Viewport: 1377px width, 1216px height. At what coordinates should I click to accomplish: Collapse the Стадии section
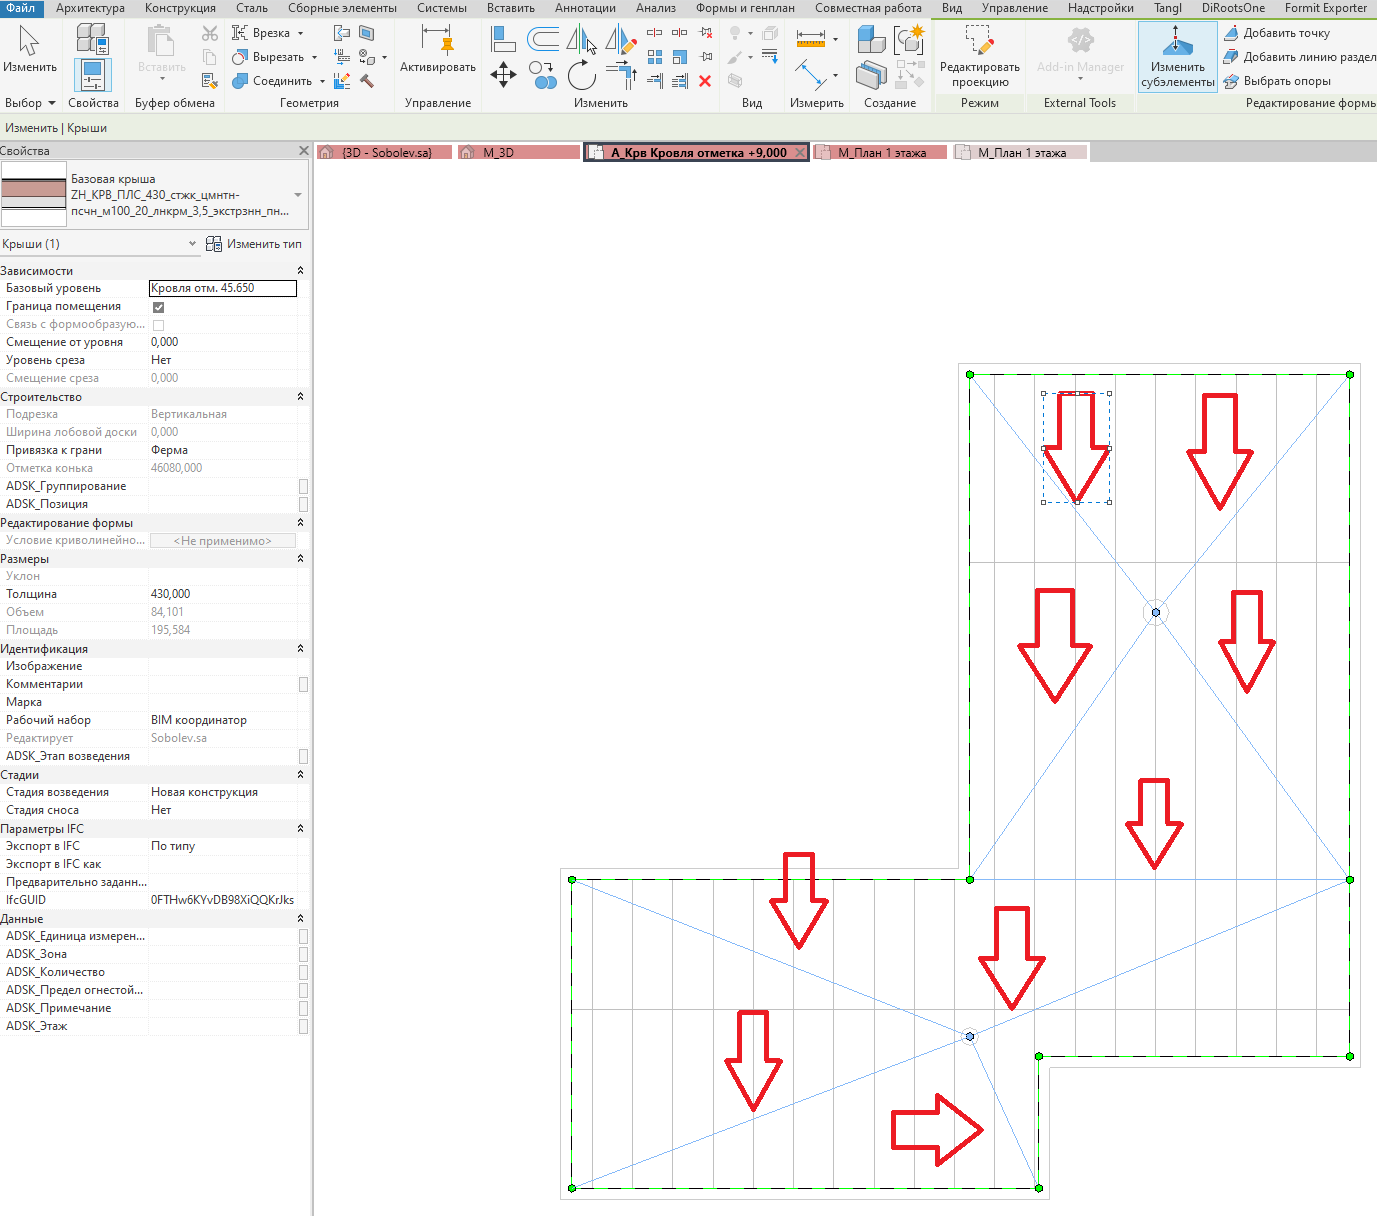300,775
